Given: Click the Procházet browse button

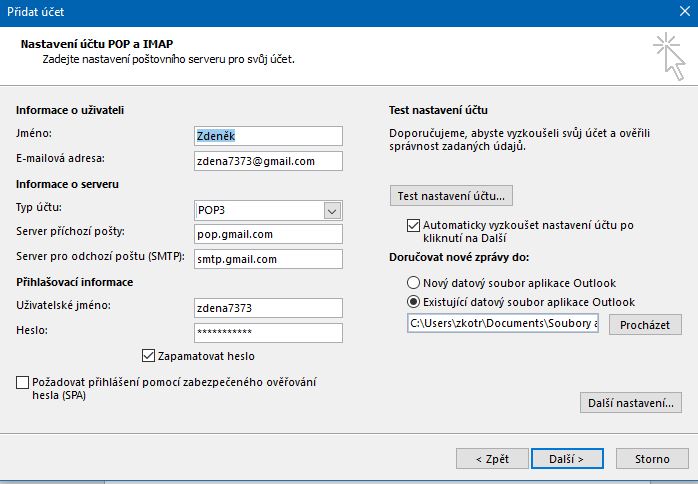Looking at the screenshot, I should pyautogui.click(x=644, y=325).
